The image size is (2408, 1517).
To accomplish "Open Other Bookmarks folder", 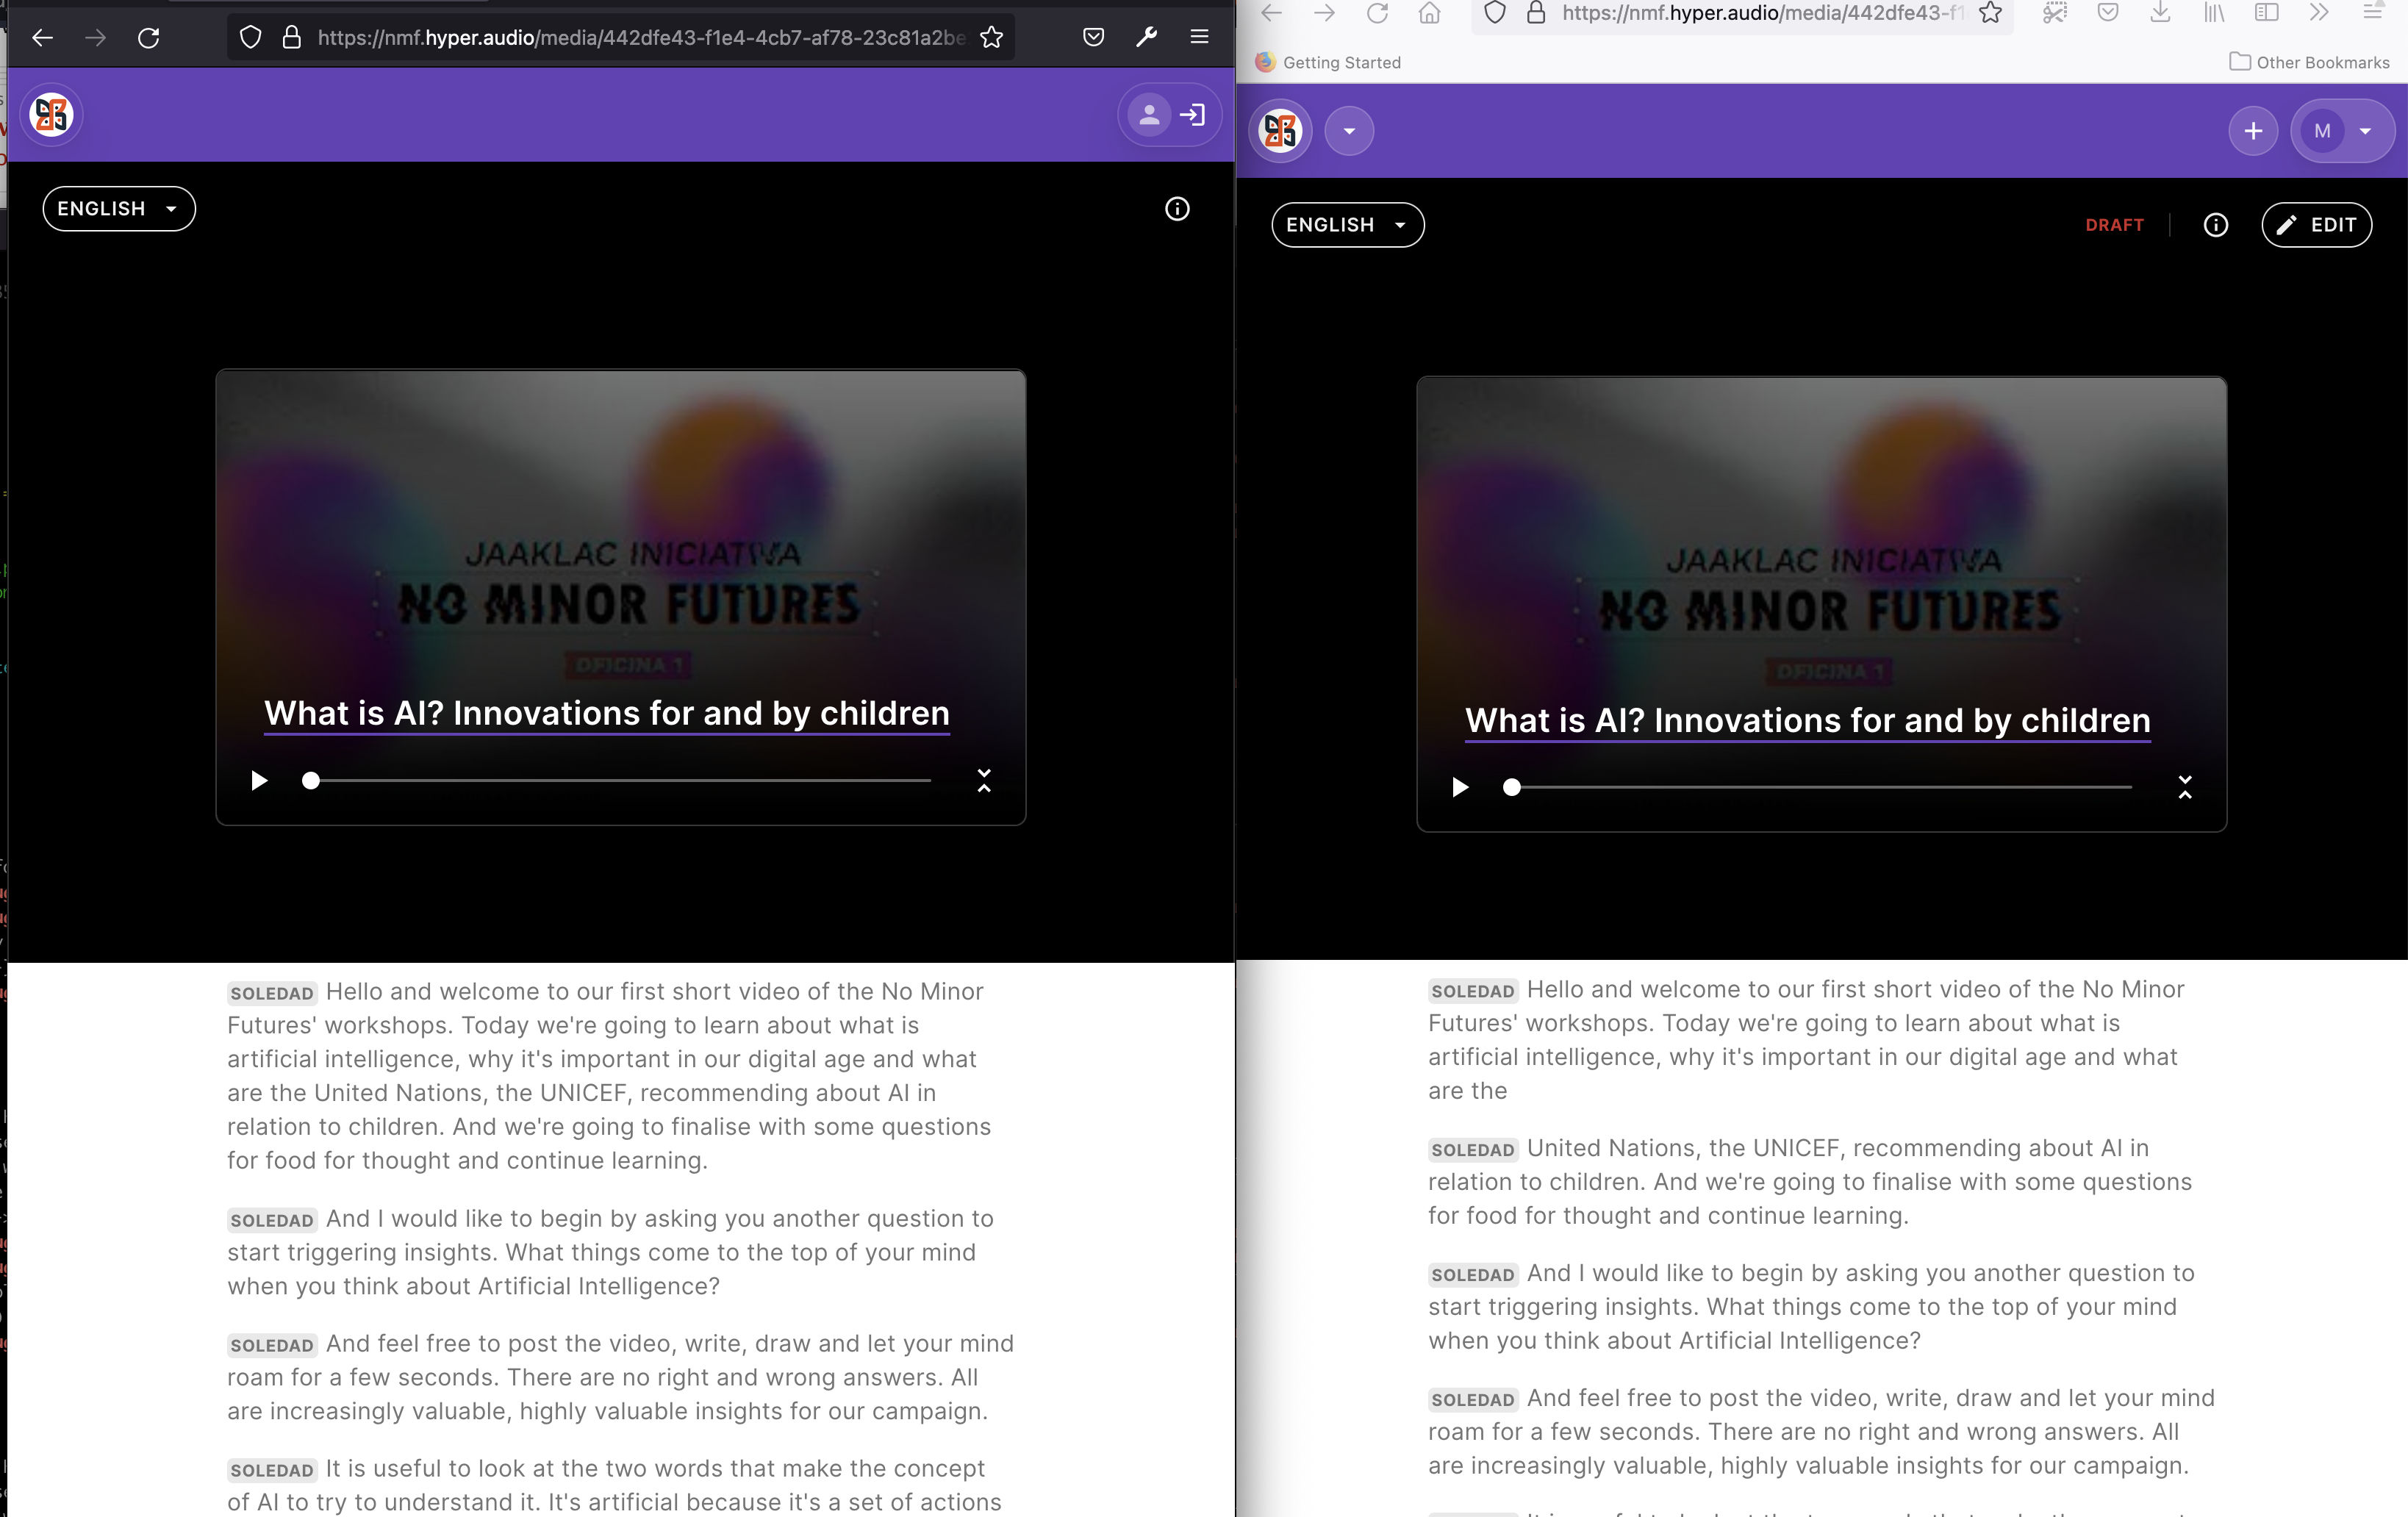I will click(x=2310, y=62).
